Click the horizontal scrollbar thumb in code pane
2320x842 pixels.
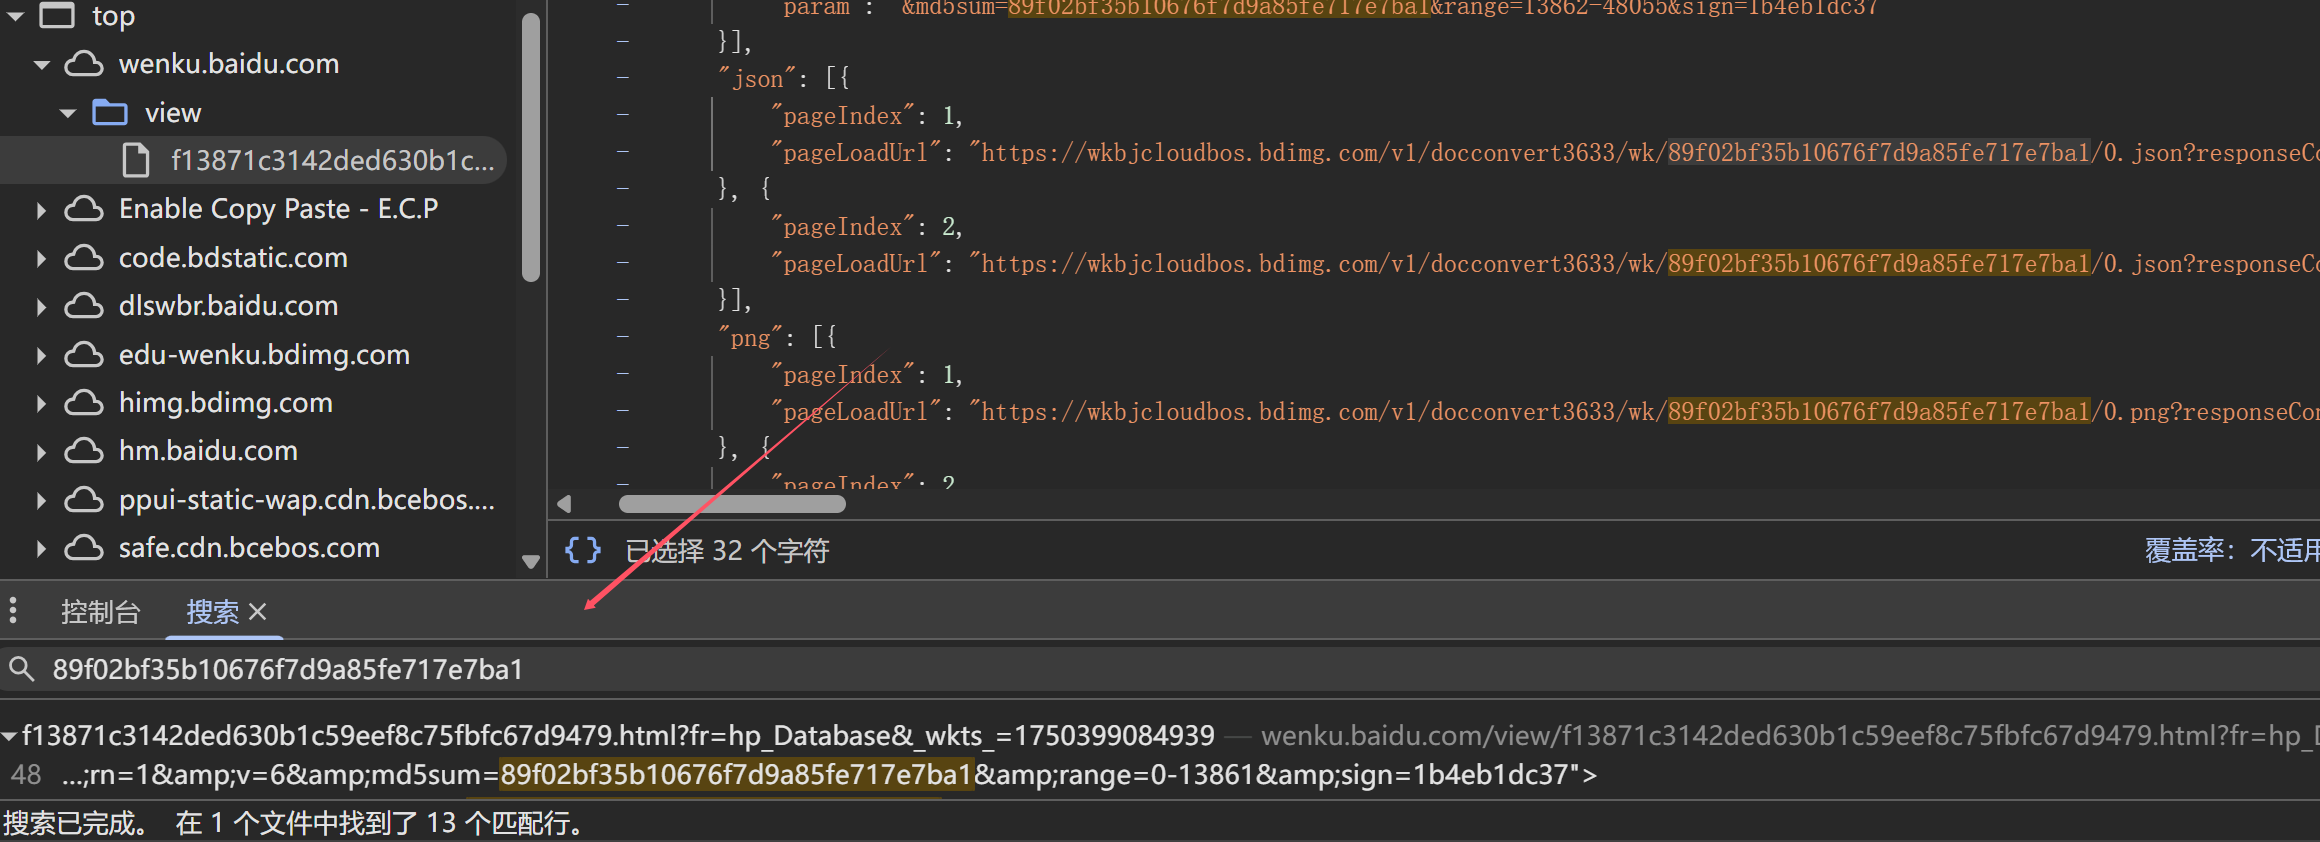732,504
